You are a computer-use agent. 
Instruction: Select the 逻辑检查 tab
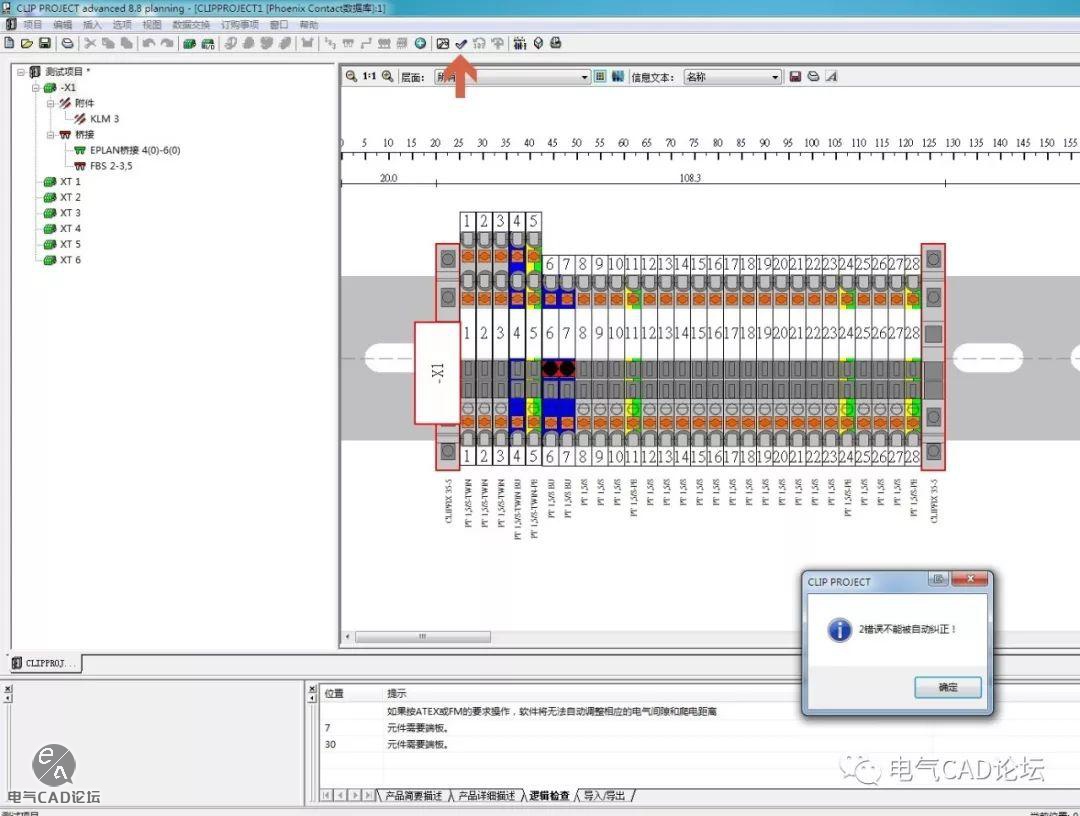[549, 796]
